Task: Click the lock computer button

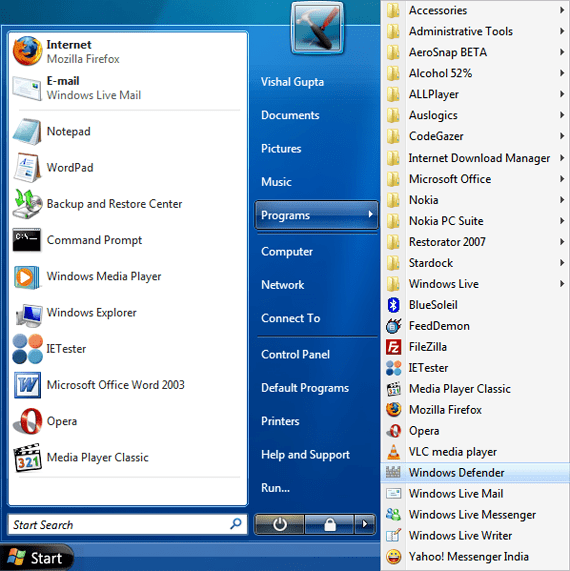Action: coord(329,524)
